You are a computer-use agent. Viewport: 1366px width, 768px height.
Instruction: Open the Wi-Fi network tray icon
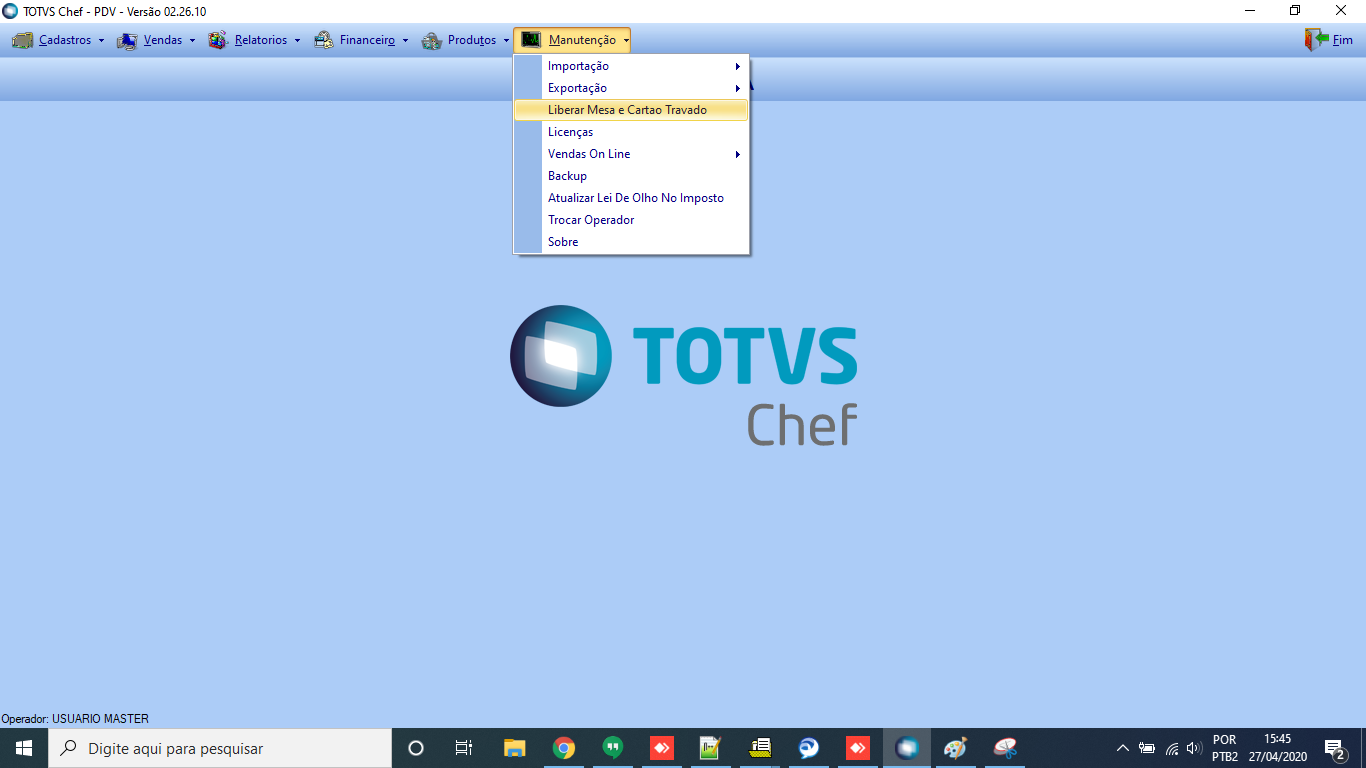(1172, 748)
